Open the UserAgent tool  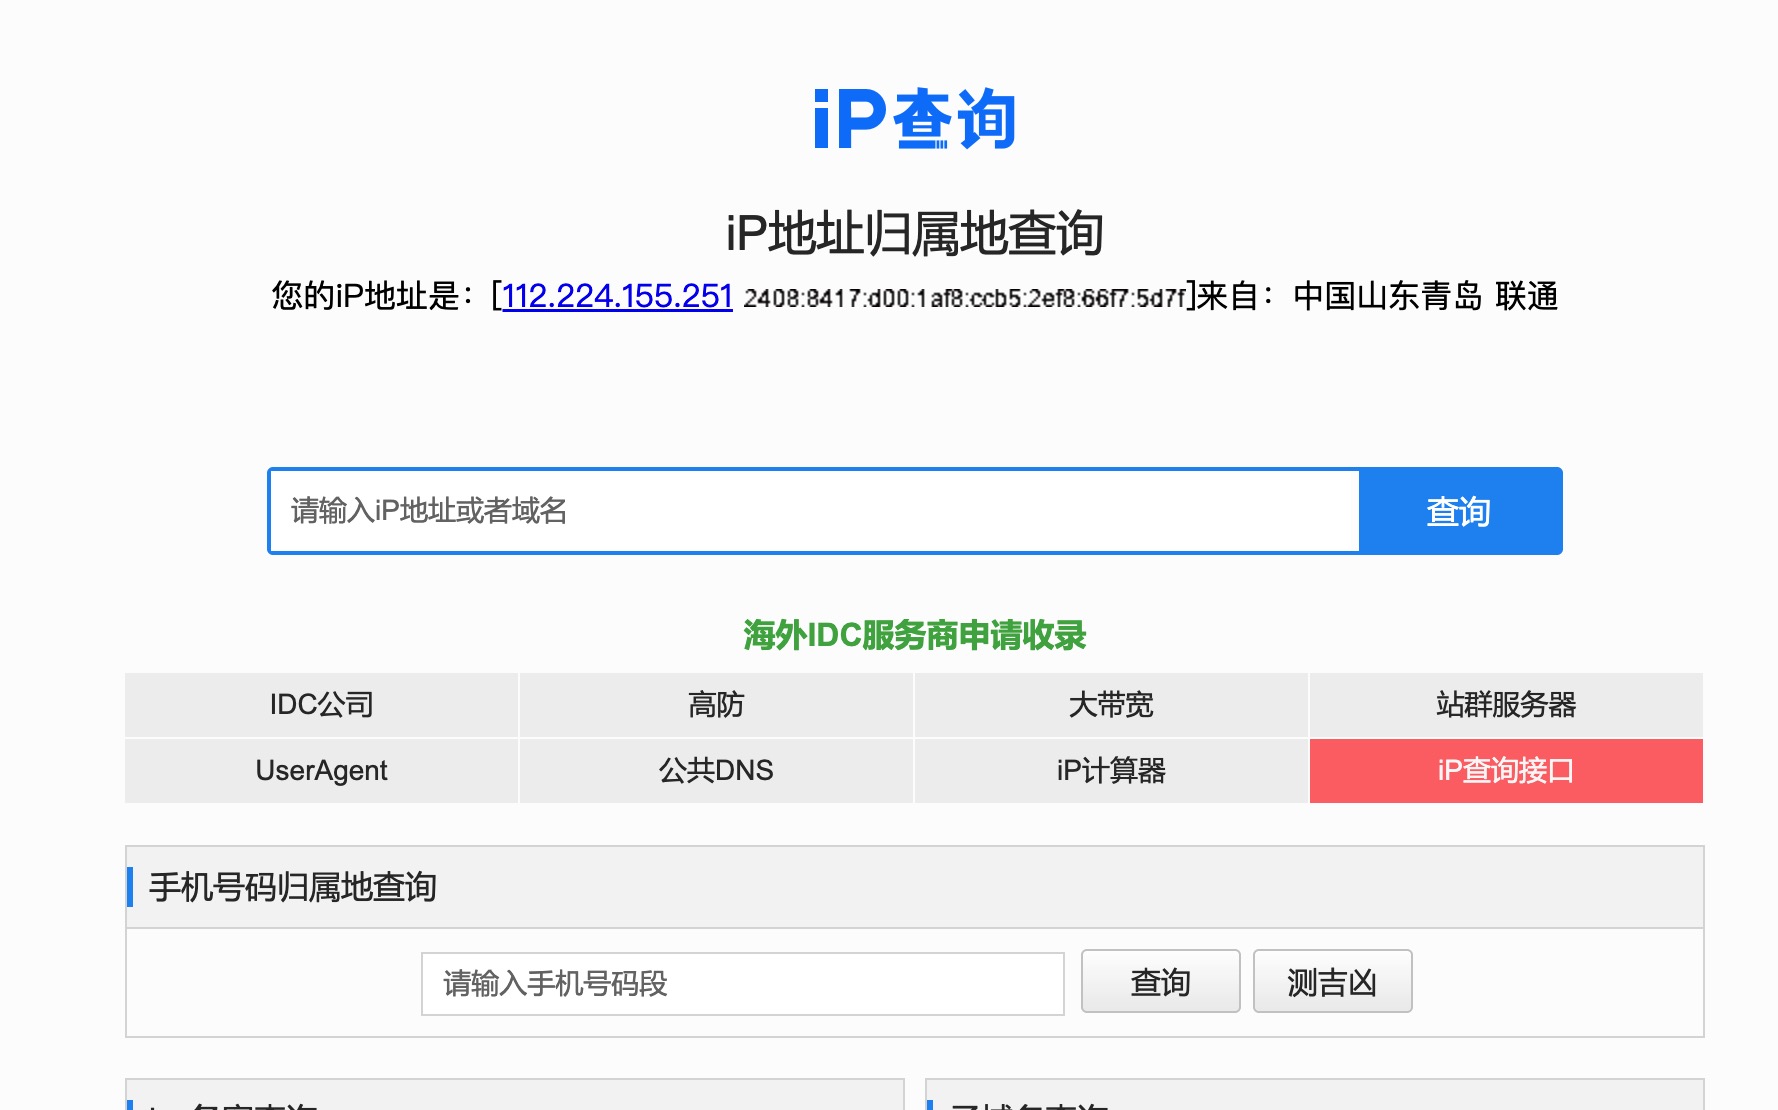click(321, 770)
